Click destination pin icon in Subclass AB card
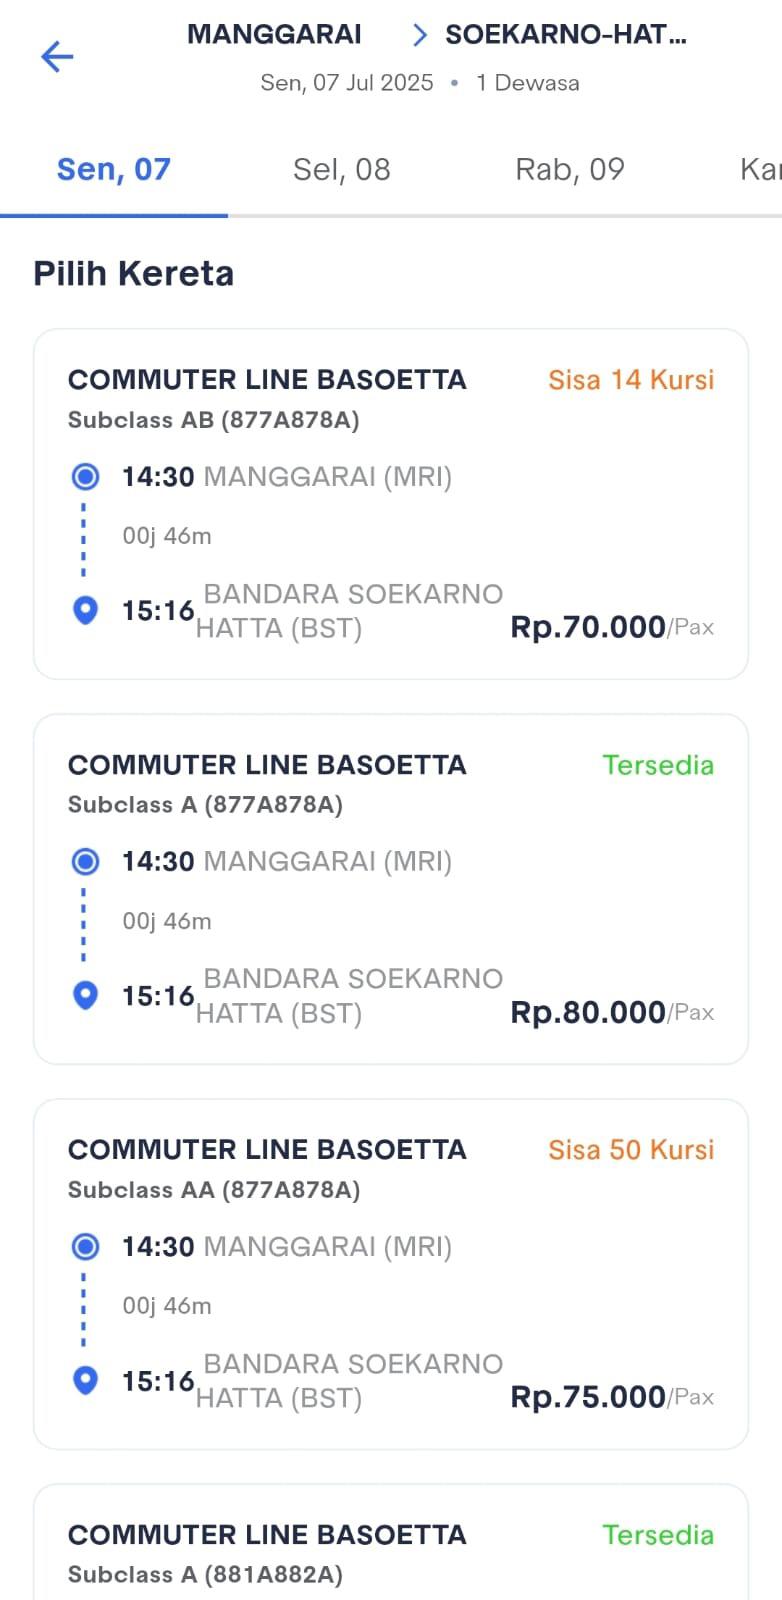 [86, 610]
